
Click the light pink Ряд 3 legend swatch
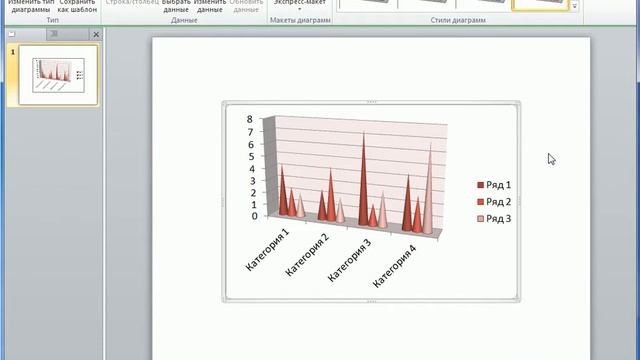pos(480,219)
